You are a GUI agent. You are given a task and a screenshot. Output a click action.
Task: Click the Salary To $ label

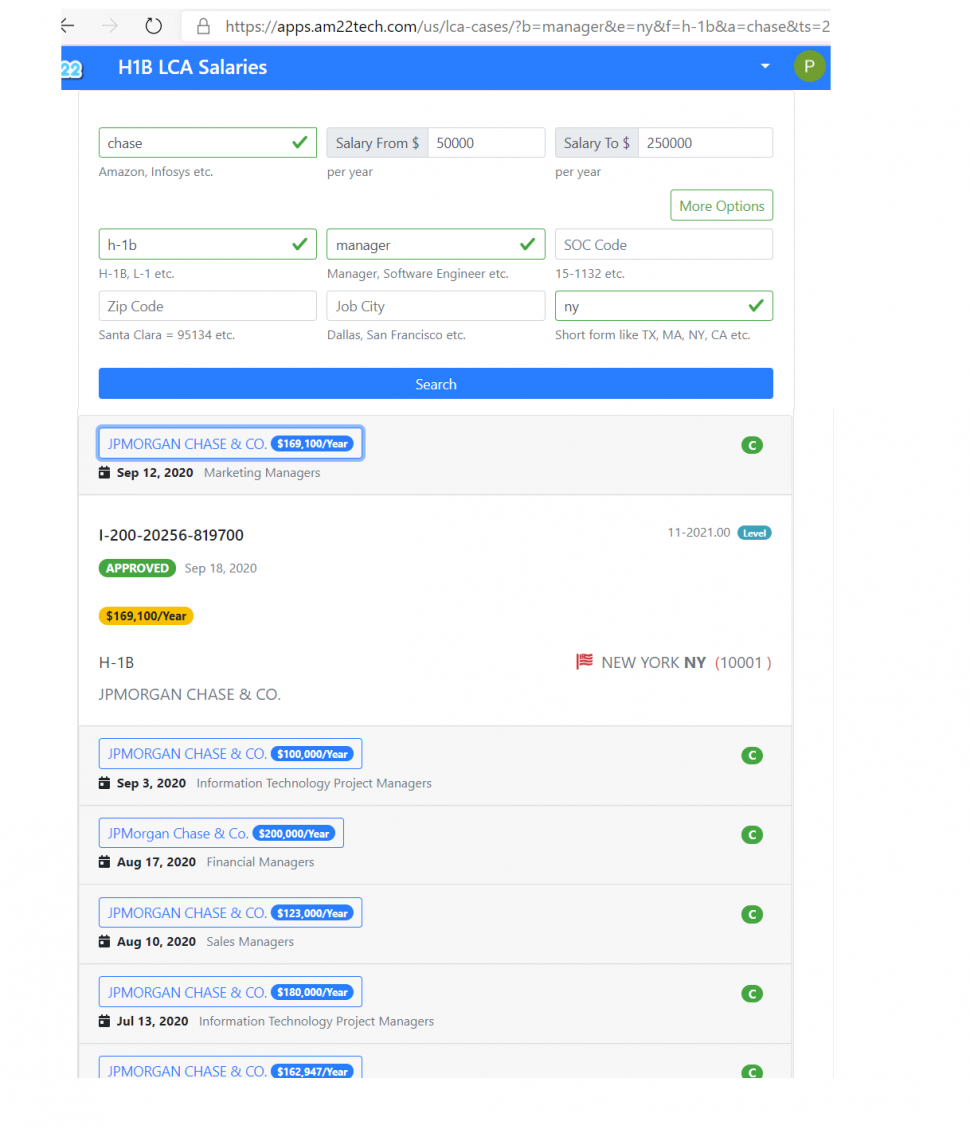597,143
